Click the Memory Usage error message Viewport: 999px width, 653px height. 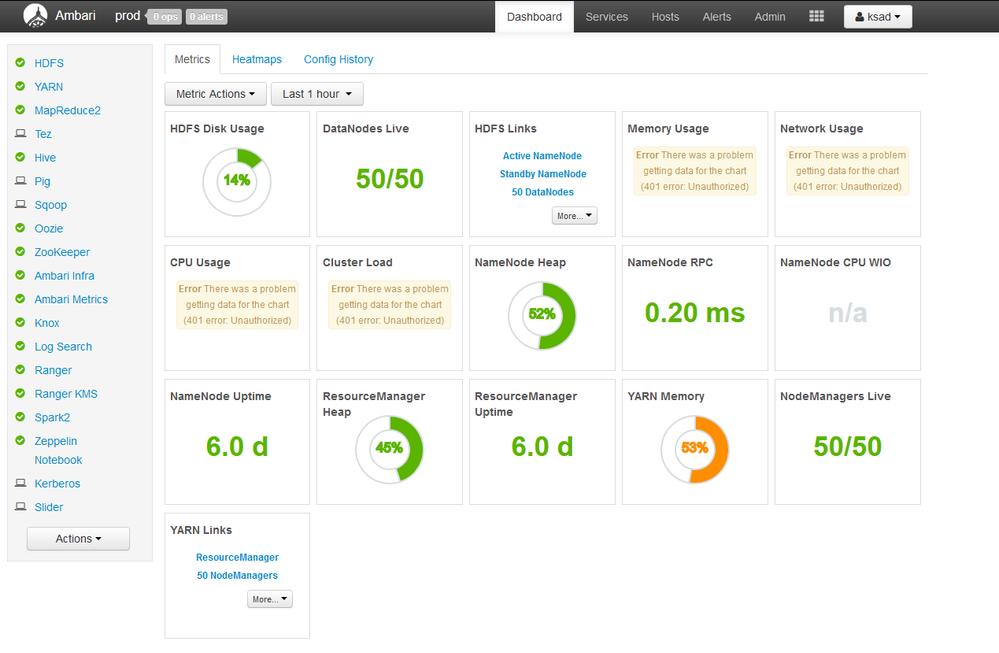coord(695,171)
